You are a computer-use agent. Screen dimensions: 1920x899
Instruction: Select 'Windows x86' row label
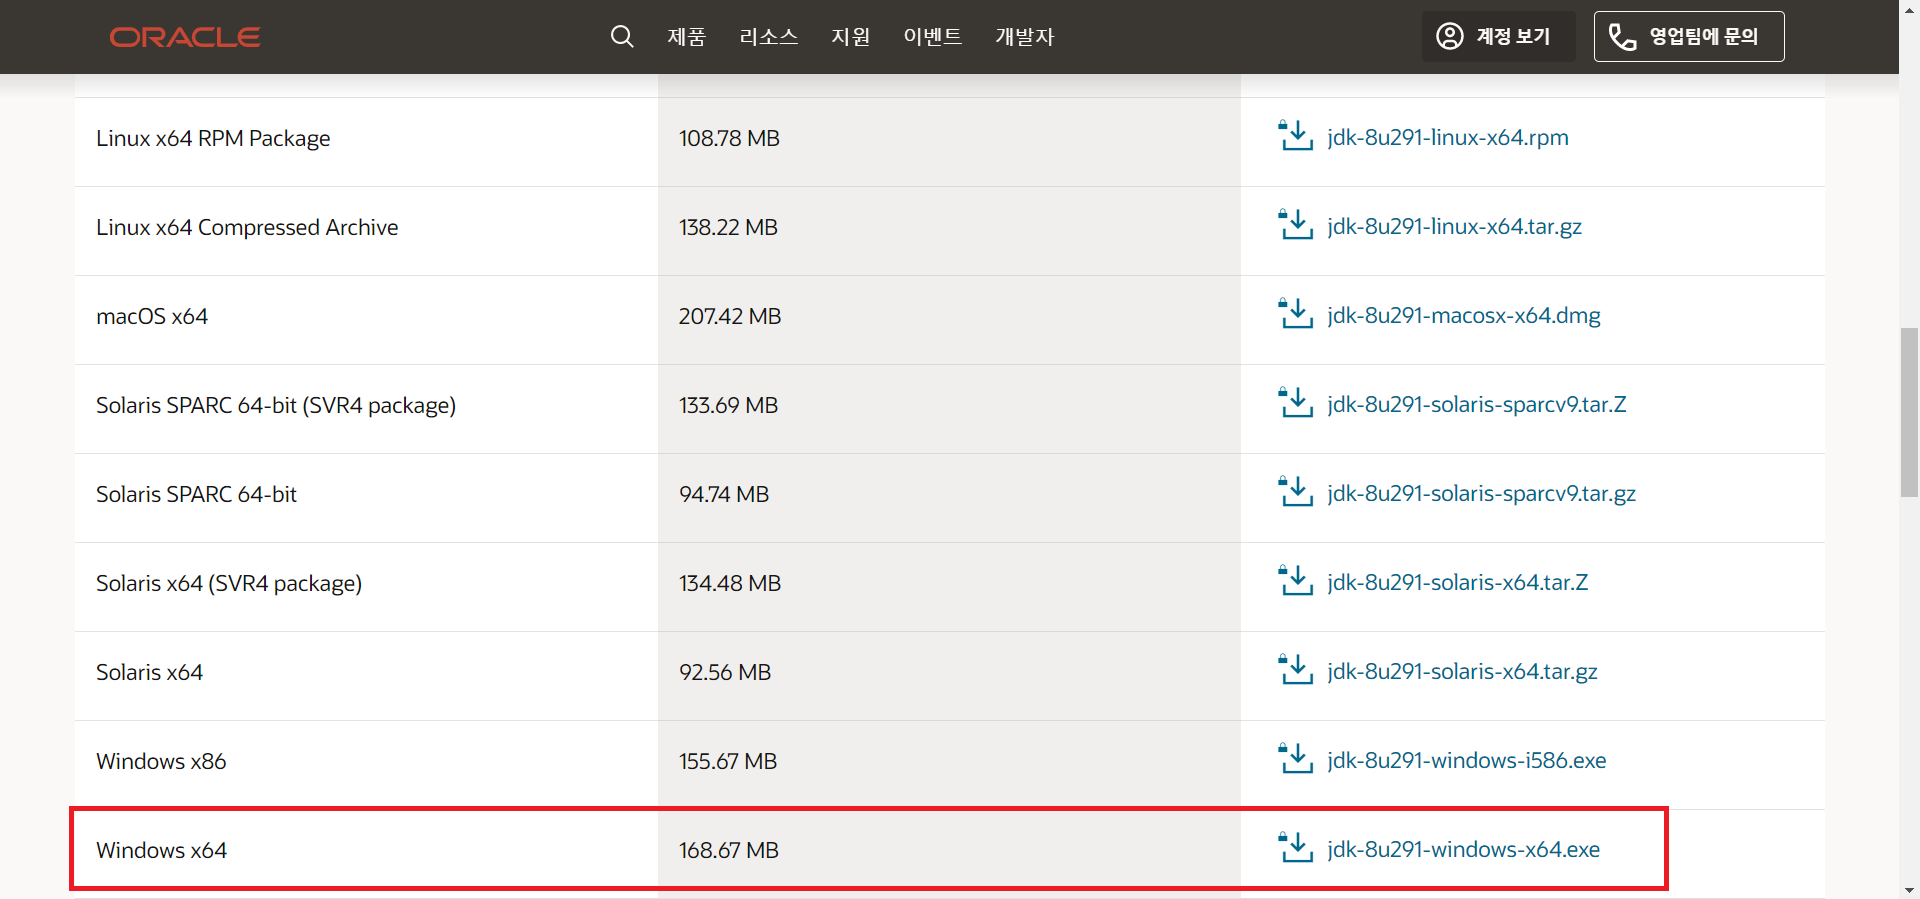click(161, 761)
